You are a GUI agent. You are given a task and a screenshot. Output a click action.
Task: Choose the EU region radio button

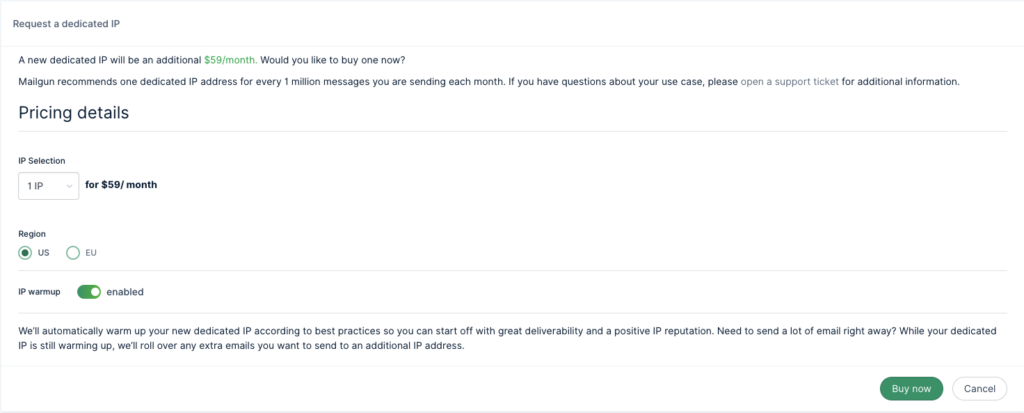[x=73, y=253]
